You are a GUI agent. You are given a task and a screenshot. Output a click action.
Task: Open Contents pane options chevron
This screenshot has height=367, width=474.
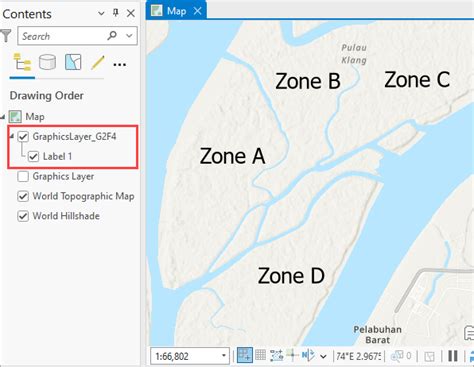pos(101,14)
